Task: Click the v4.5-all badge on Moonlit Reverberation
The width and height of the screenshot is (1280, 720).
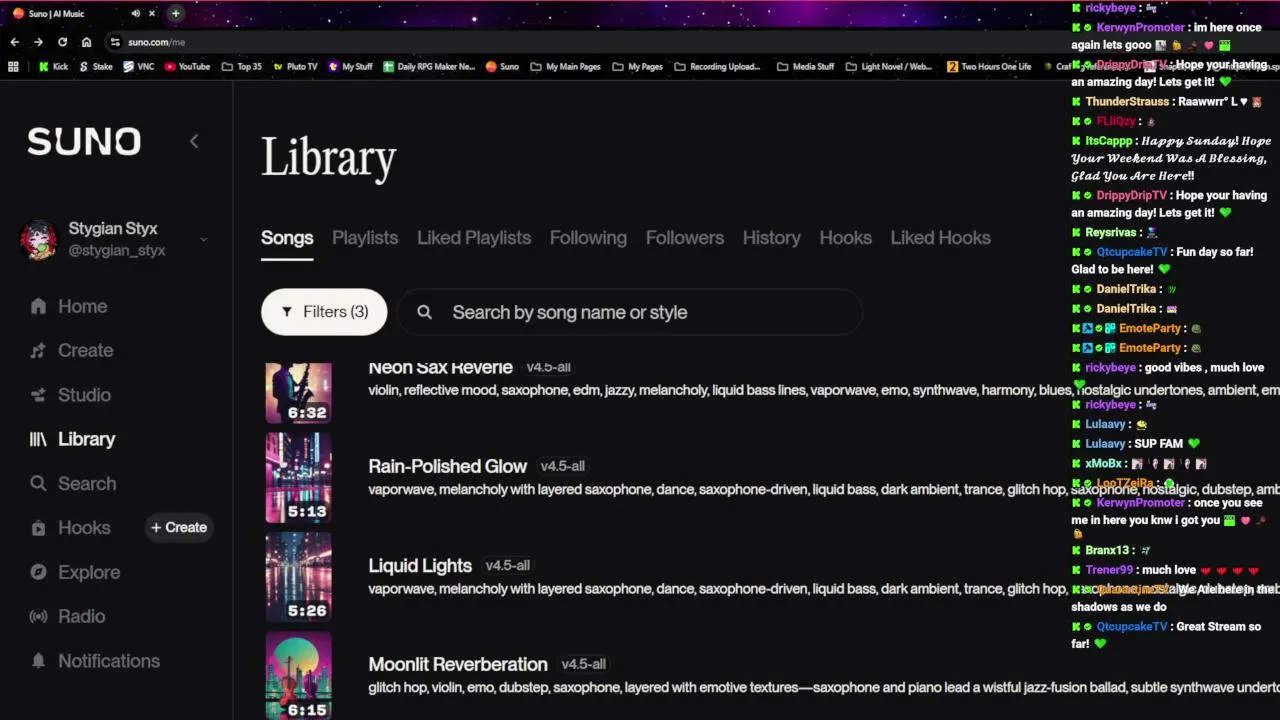Action: [584, 664]
